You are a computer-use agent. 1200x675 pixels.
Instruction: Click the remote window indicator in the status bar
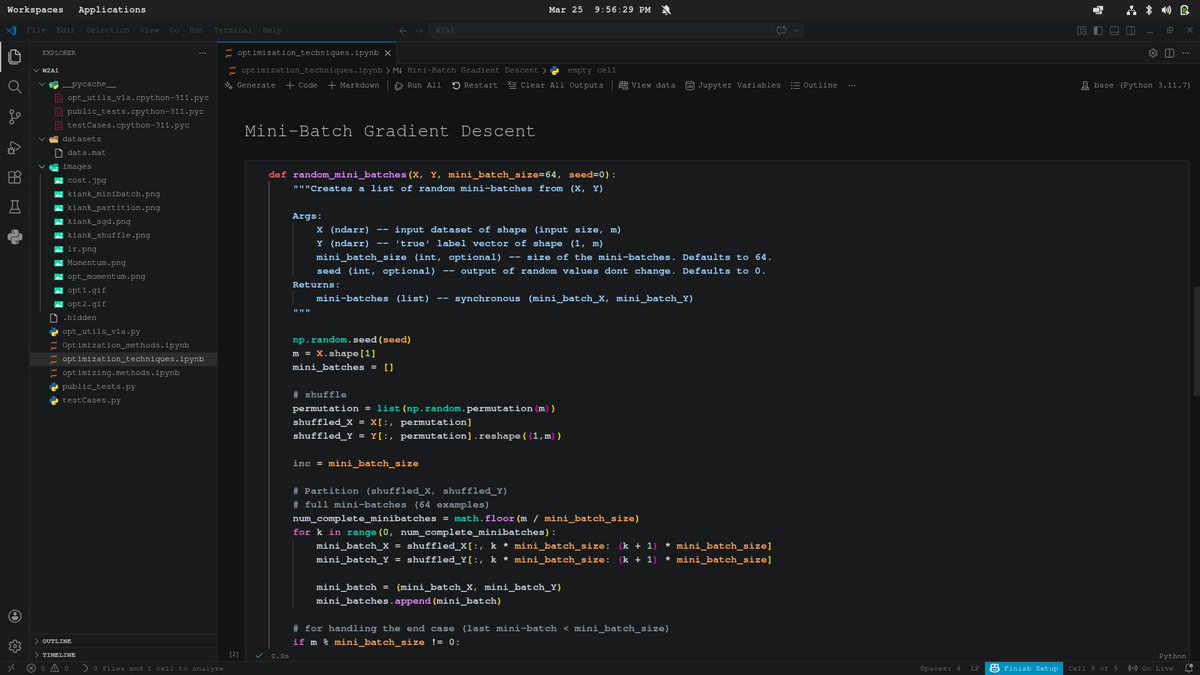10,668
